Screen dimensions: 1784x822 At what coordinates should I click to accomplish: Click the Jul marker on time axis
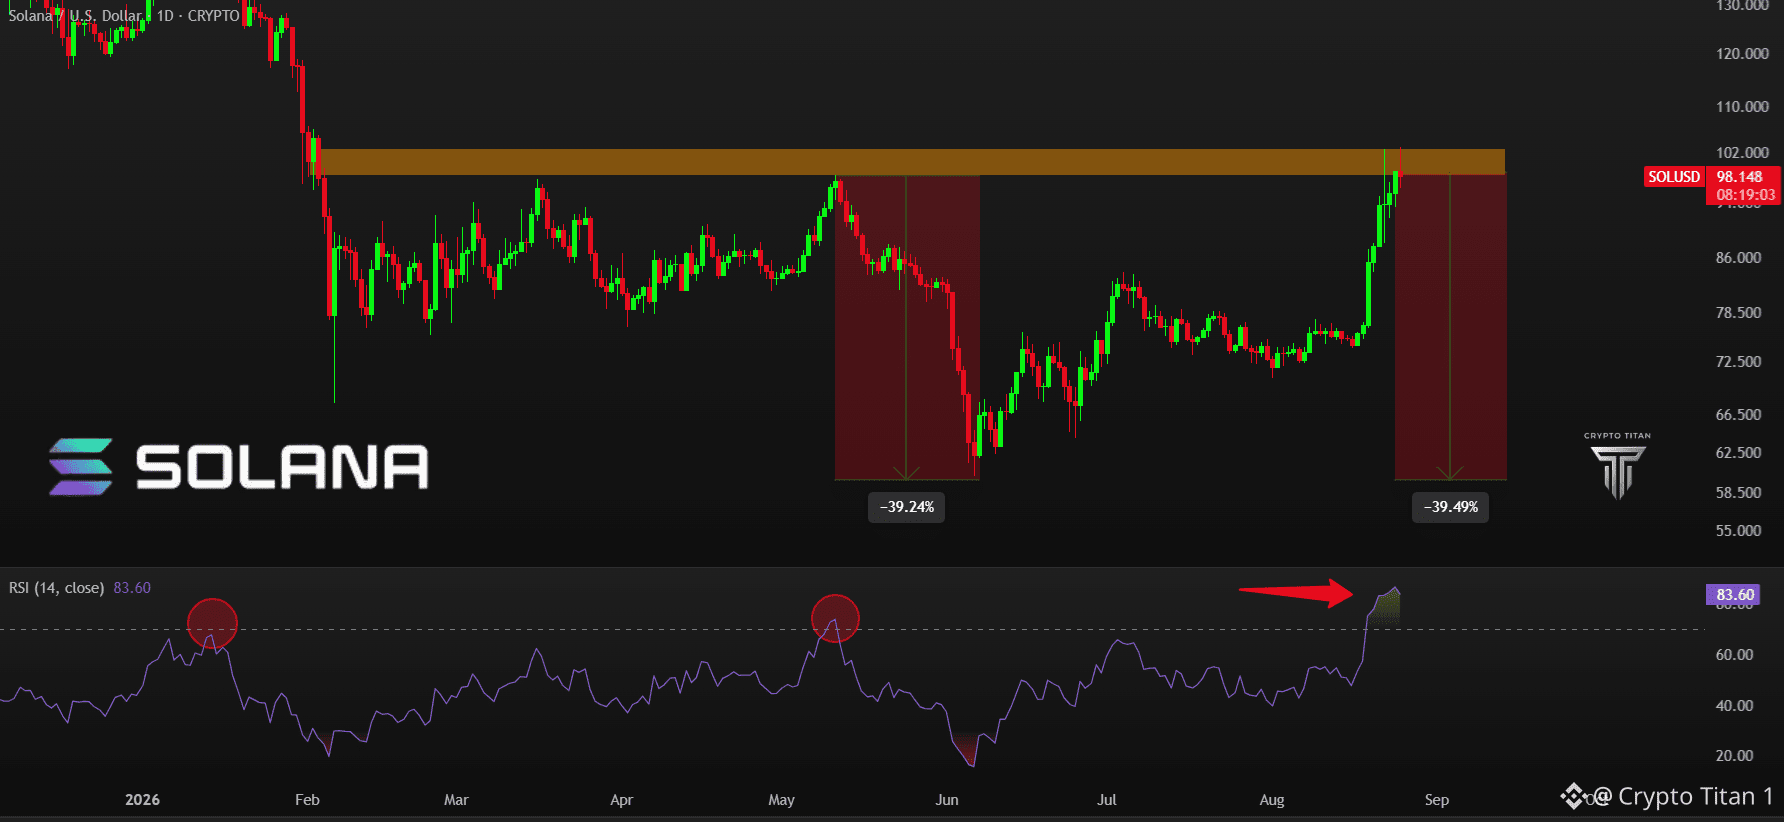click(x=1106, y=800)
